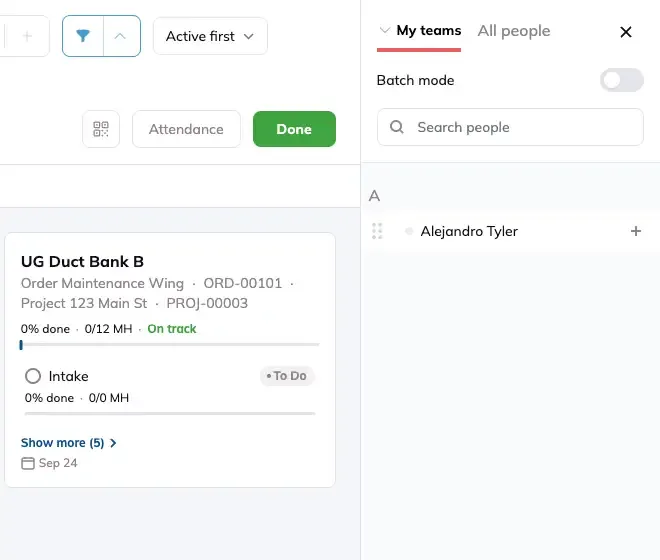Grab the drag handle beside Alejandro Tyler
The width and height of the screenshot is (660, 560).
pyautogui.click(x=377, y=231)
